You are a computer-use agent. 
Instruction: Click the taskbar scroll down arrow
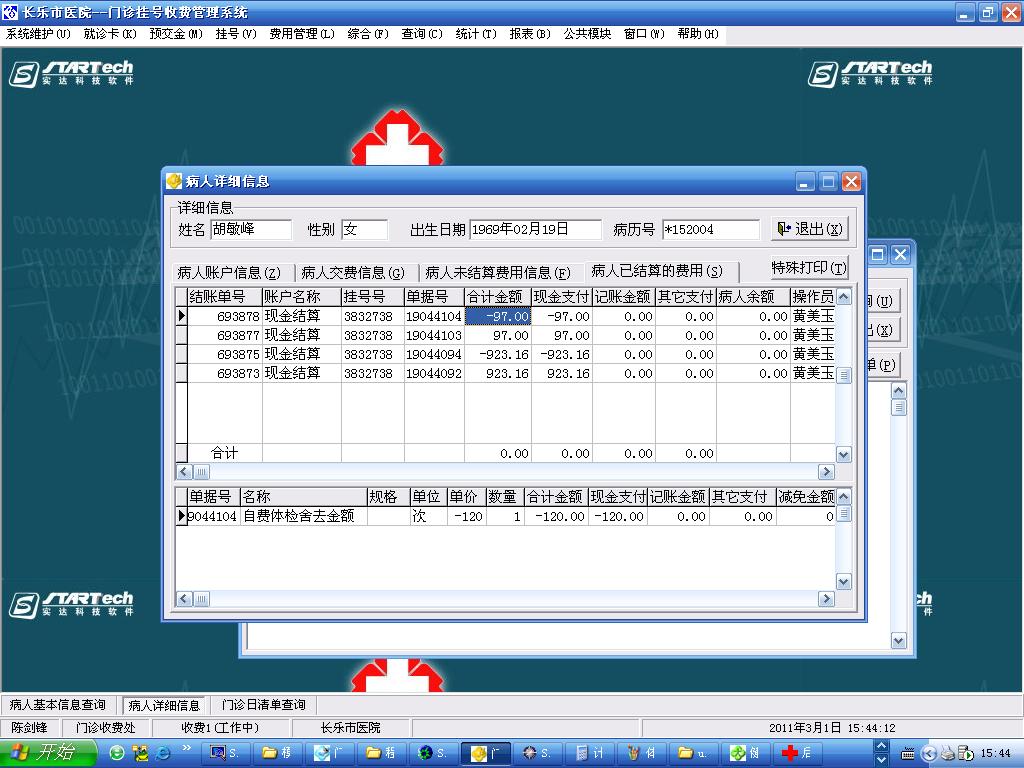point(881,759)
